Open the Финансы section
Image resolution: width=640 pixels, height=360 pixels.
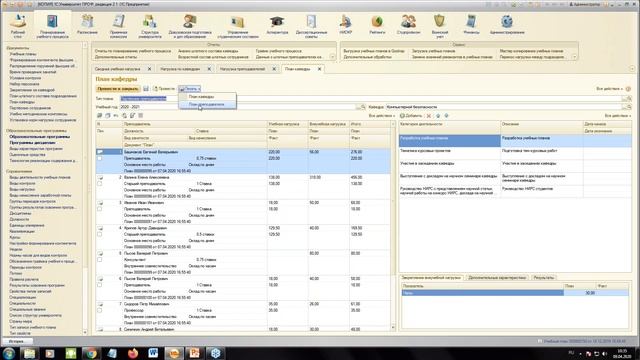tap(471, 24)
